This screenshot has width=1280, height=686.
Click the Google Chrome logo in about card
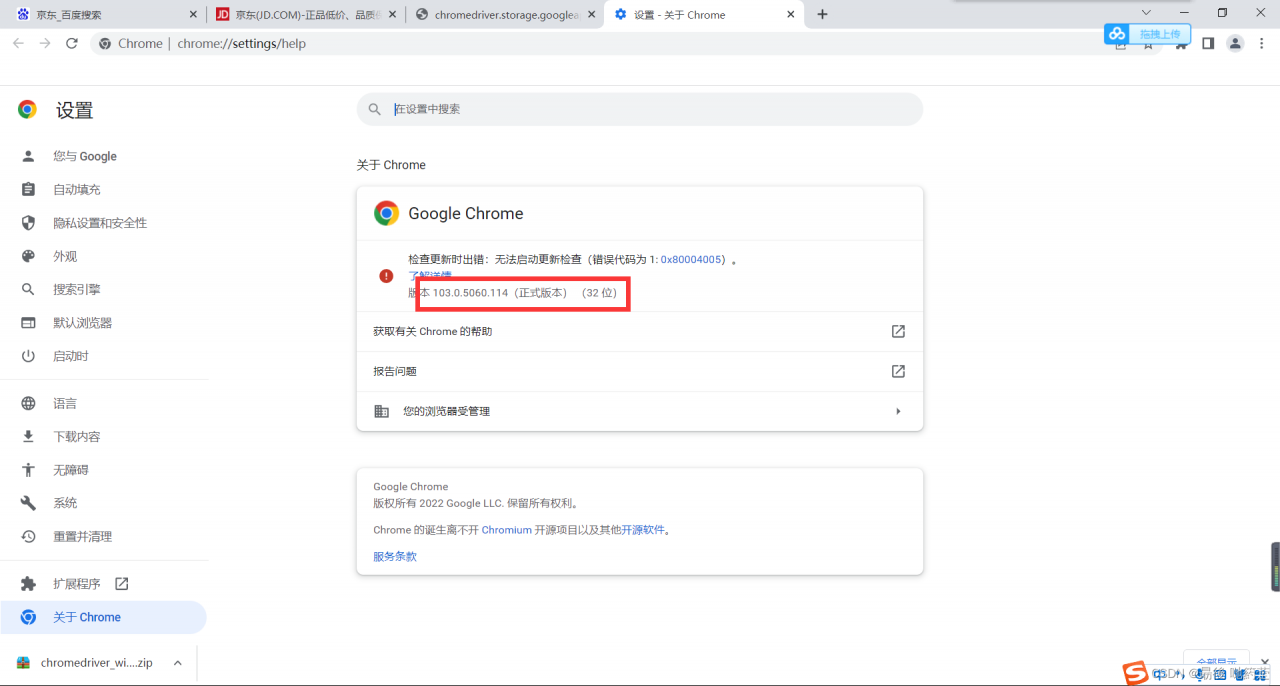386,213
